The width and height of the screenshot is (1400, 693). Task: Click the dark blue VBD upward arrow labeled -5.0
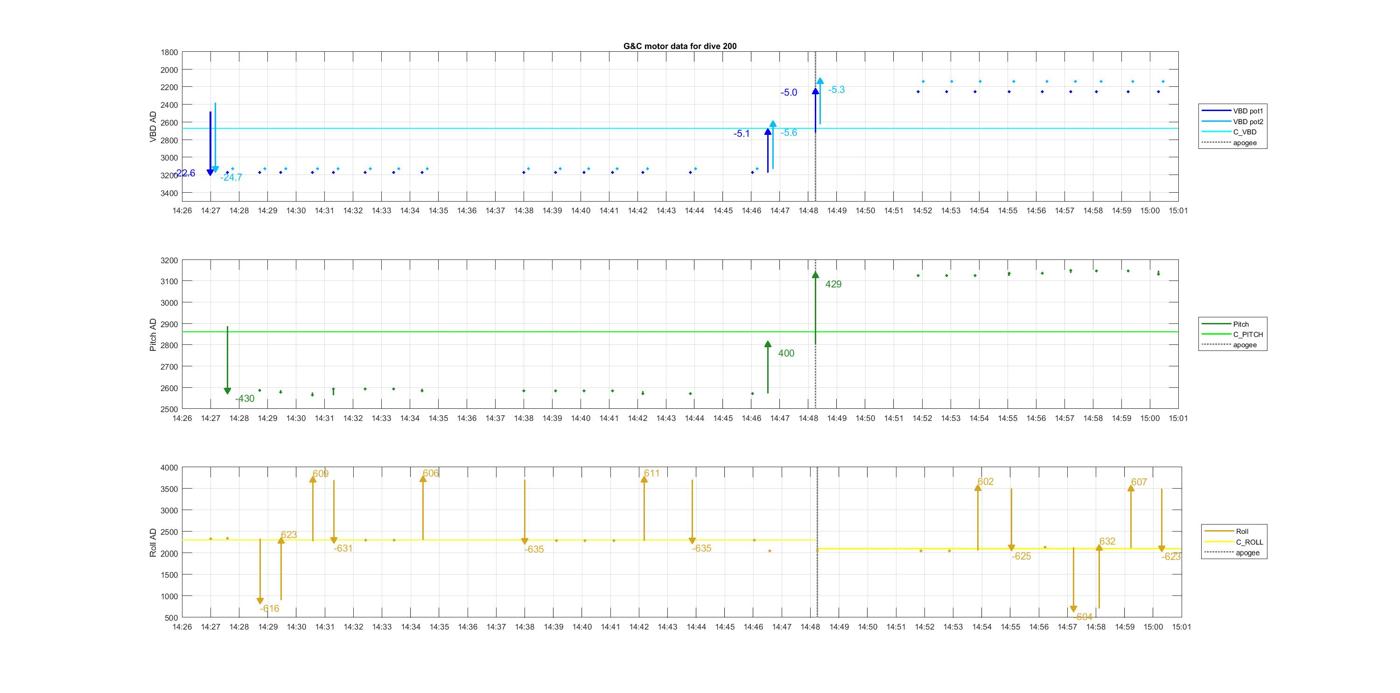point(815,108)
